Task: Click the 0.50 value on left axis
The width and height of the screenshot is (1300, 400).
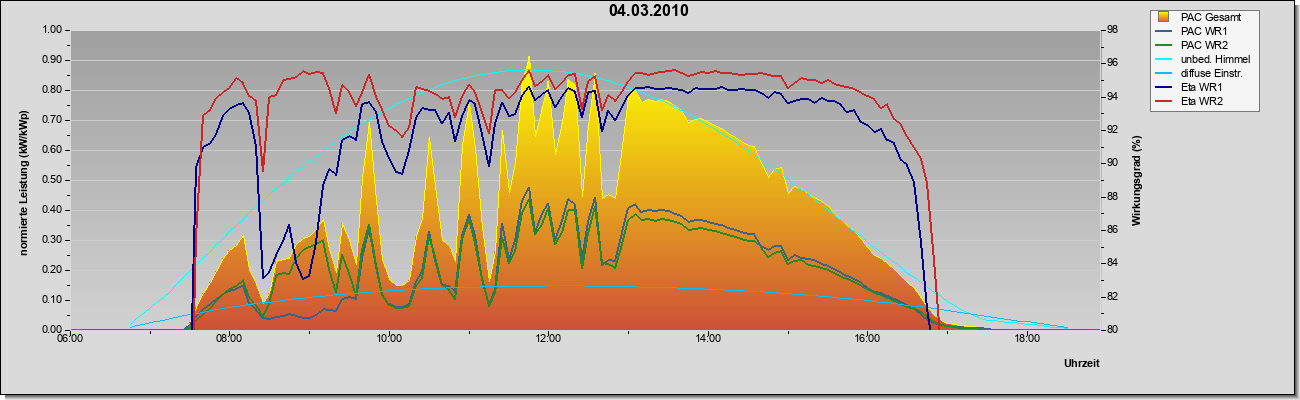Action: tap(52, 180)
